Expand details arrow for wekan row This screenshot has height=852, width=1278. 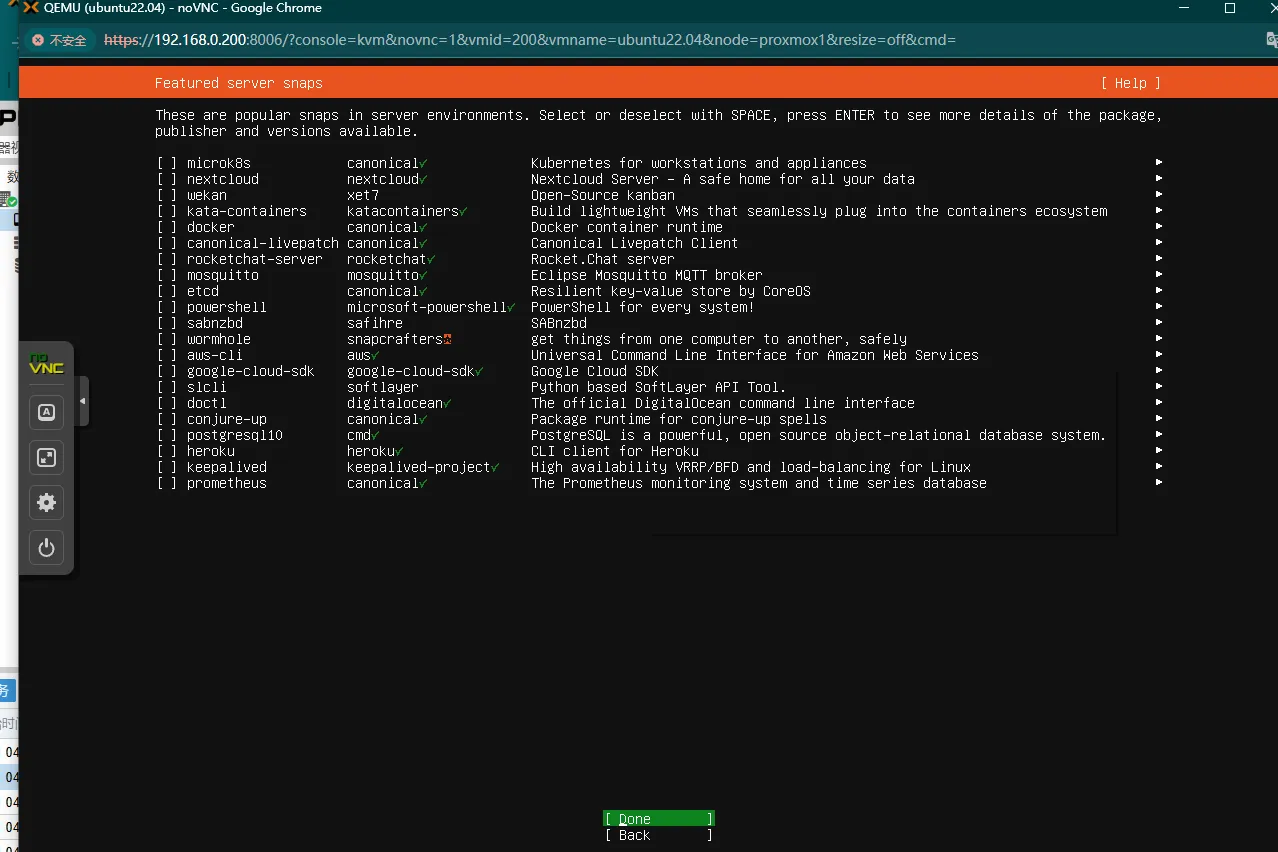pos(1159,194)
